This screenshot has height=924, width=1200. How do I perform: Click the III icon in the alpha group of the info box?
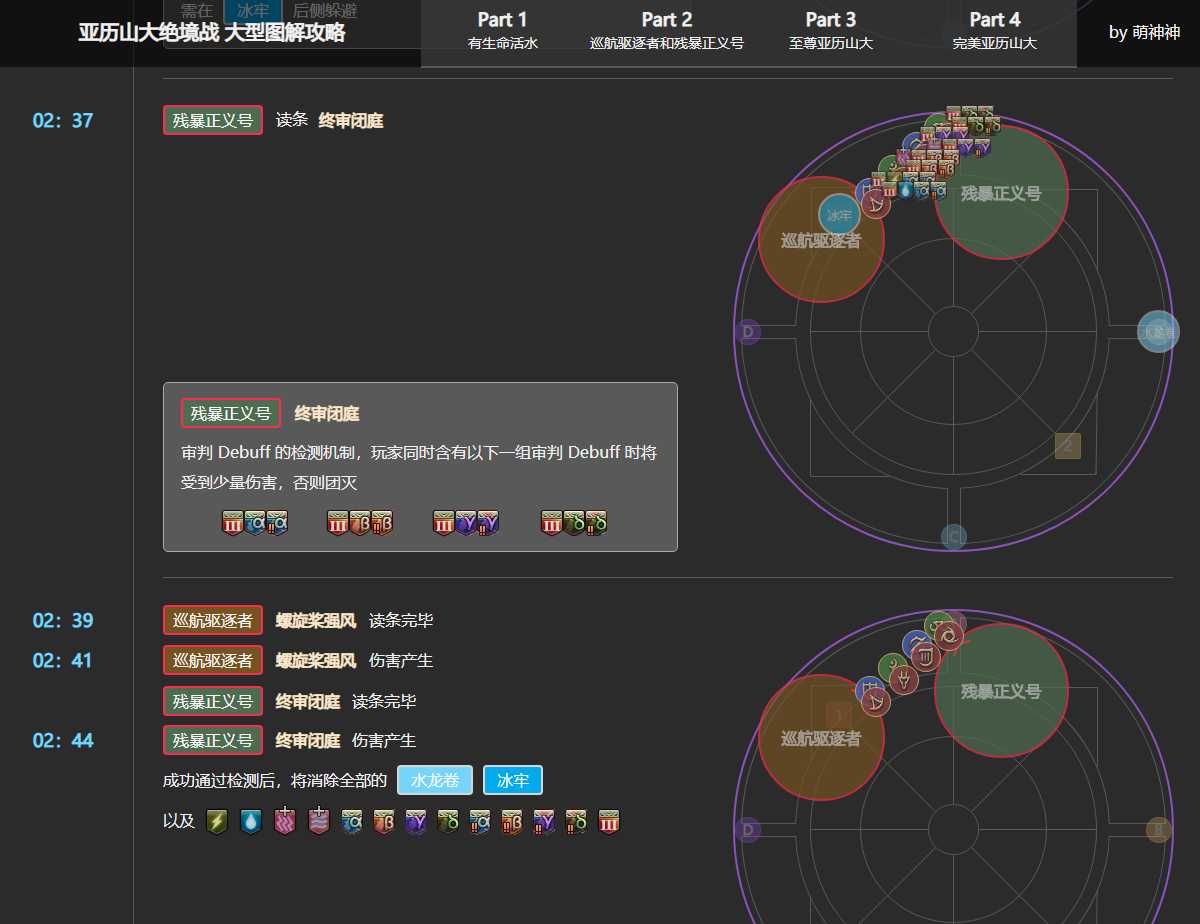[x=233, y=523]
